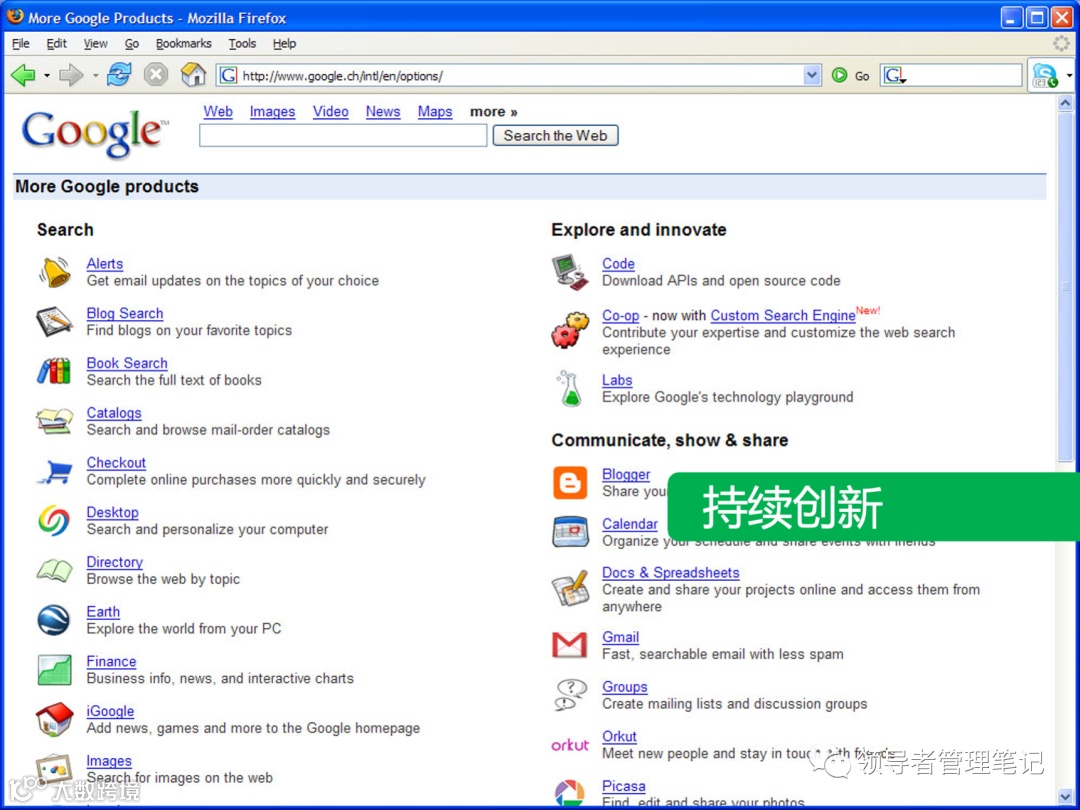
Task: Open the Book Search link
Action: click(x=127, y=363)
